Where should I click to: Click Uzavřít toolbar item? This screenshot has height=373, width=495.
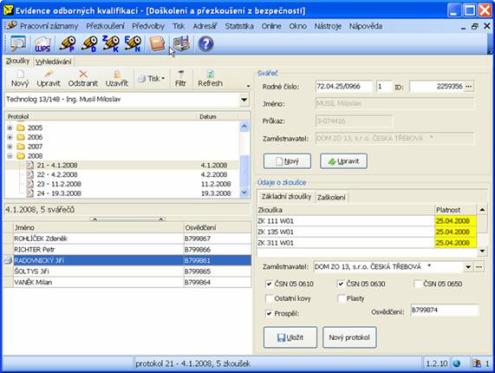click(117, 79)
